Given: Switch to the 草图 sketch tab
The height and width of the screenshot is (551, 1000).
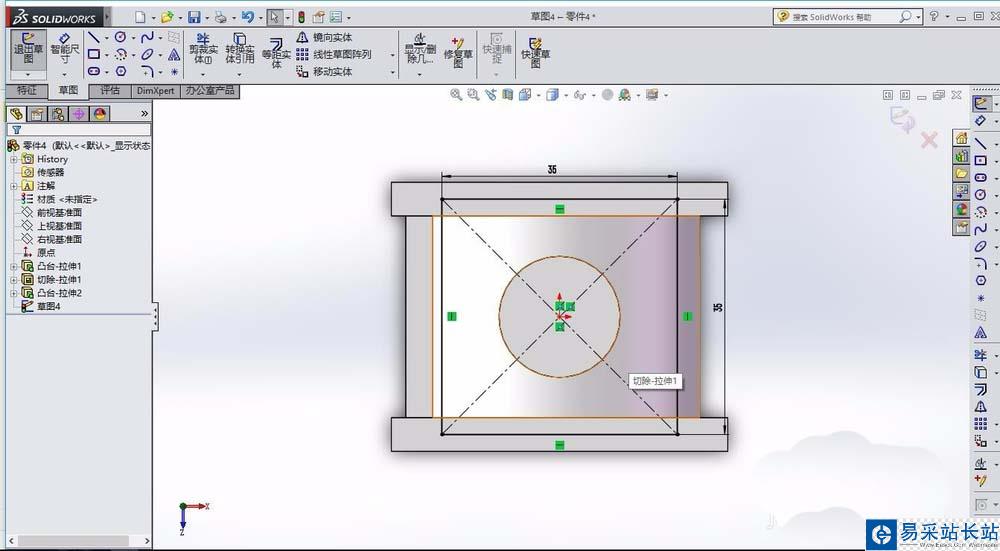Looking at the screenshot, I should [x=68, y=91].
